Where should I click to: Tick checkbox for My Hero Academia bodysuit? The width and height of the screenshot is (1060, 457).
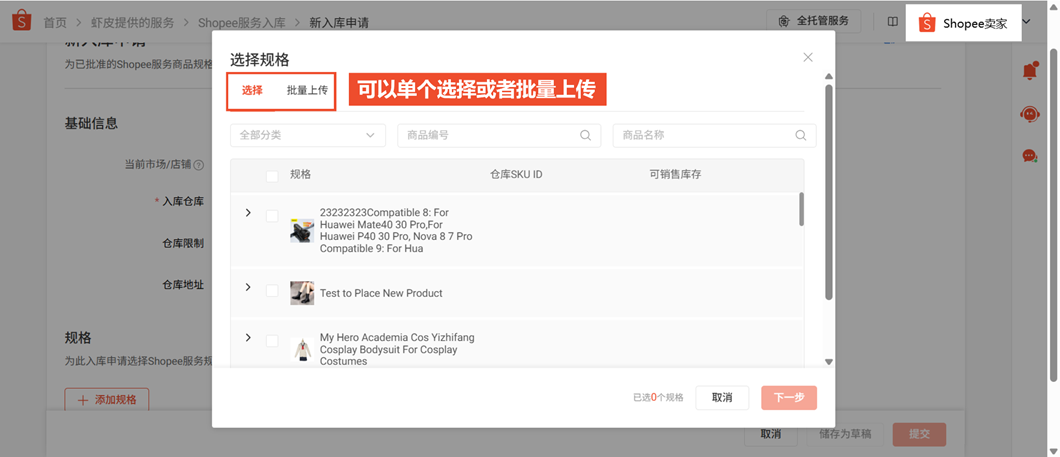[x=272, y=341]
